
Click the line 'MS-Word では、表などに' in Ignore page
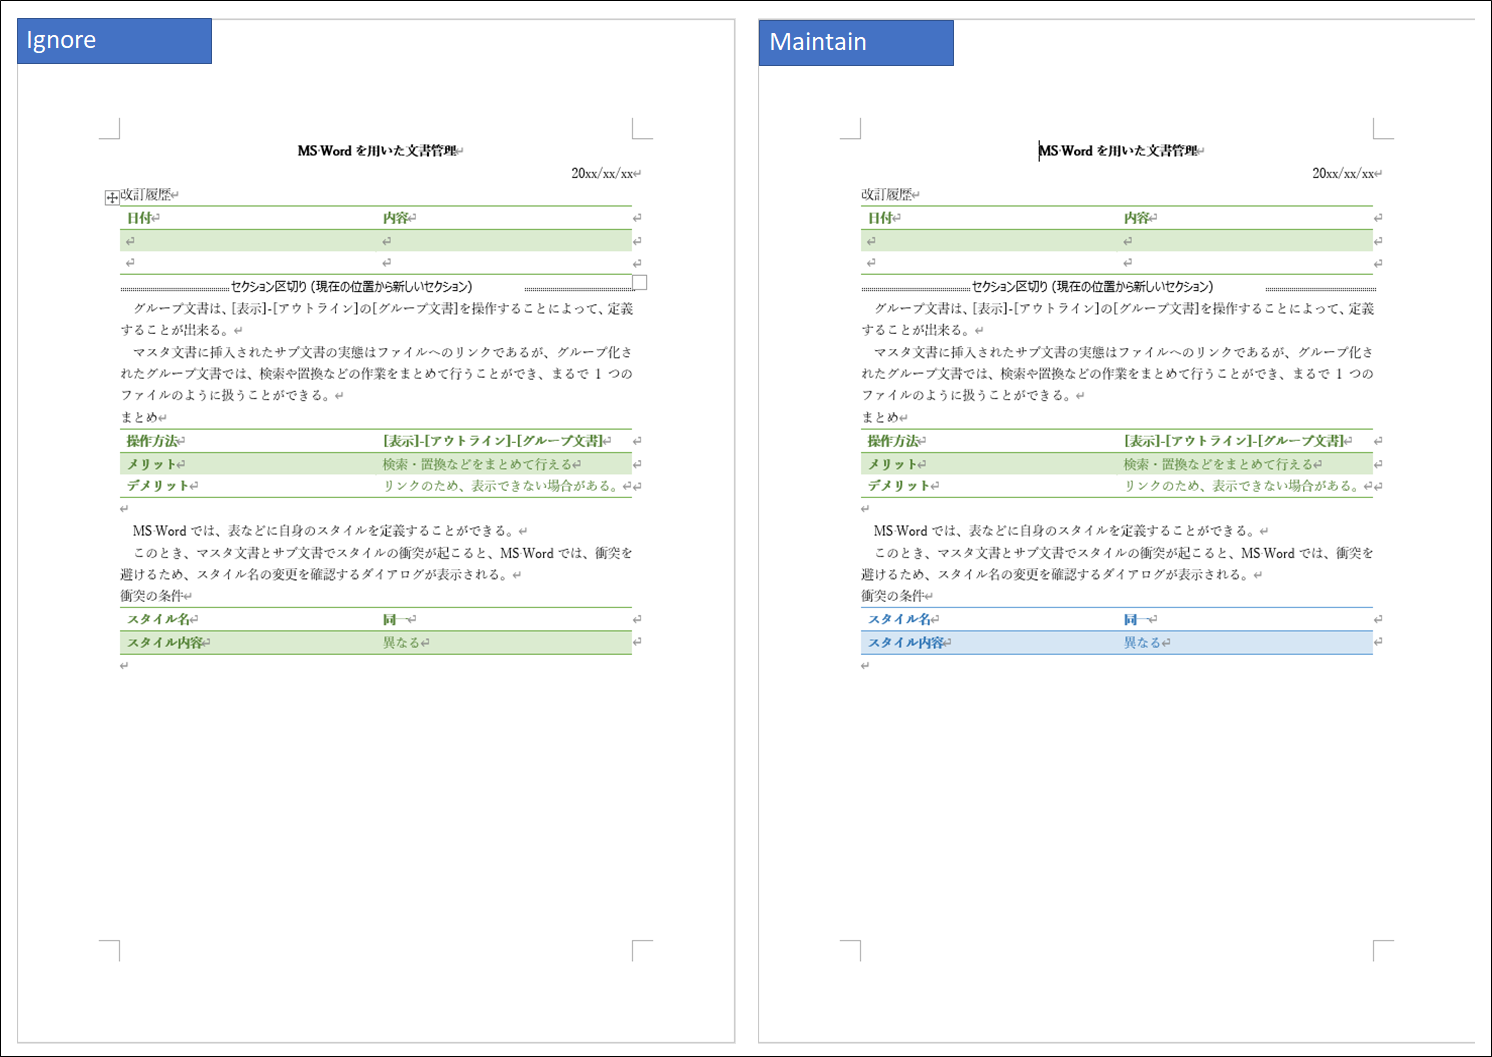tap(325, 531)
